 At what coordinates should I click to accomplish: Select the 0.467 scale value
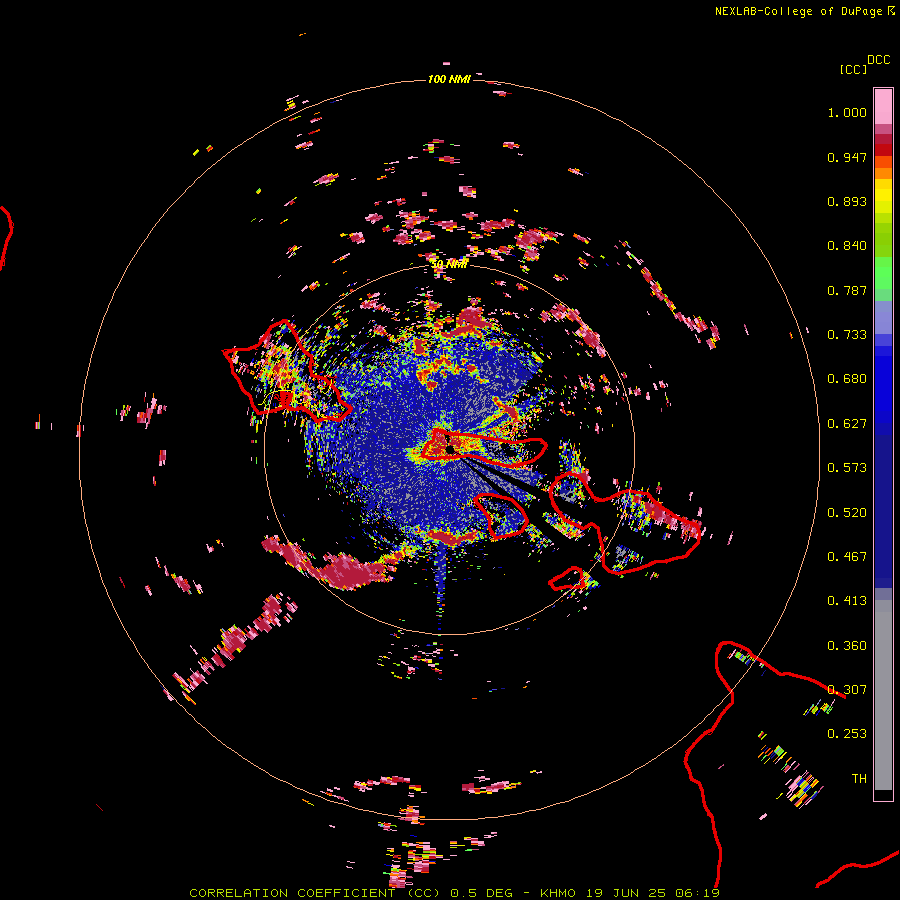[847, 557]
